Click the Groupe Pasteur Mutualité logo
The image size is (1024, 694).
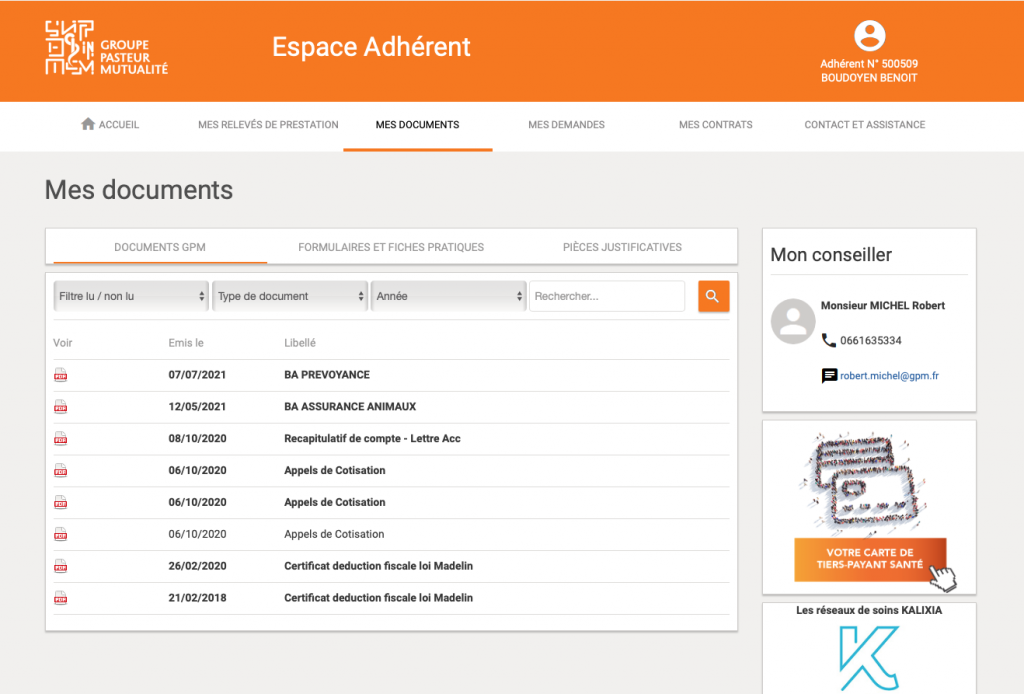[x=107, y=48]
